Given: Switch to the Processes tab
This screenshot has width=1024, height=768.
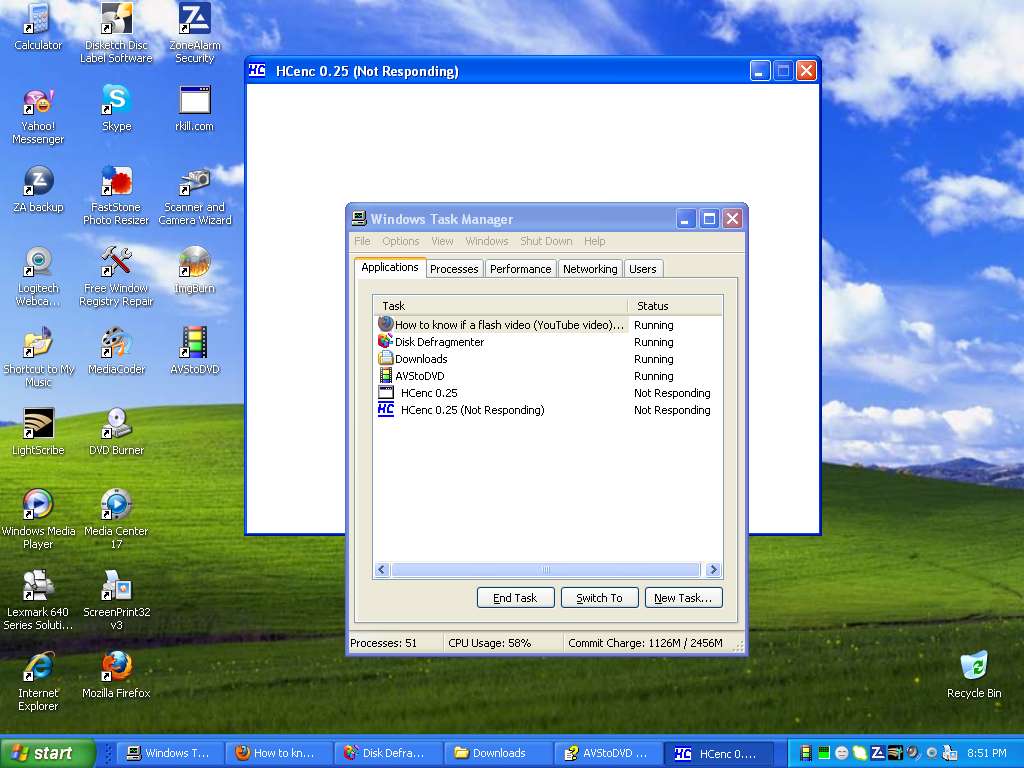Looking at the screenshot, I should pos(454,269).
